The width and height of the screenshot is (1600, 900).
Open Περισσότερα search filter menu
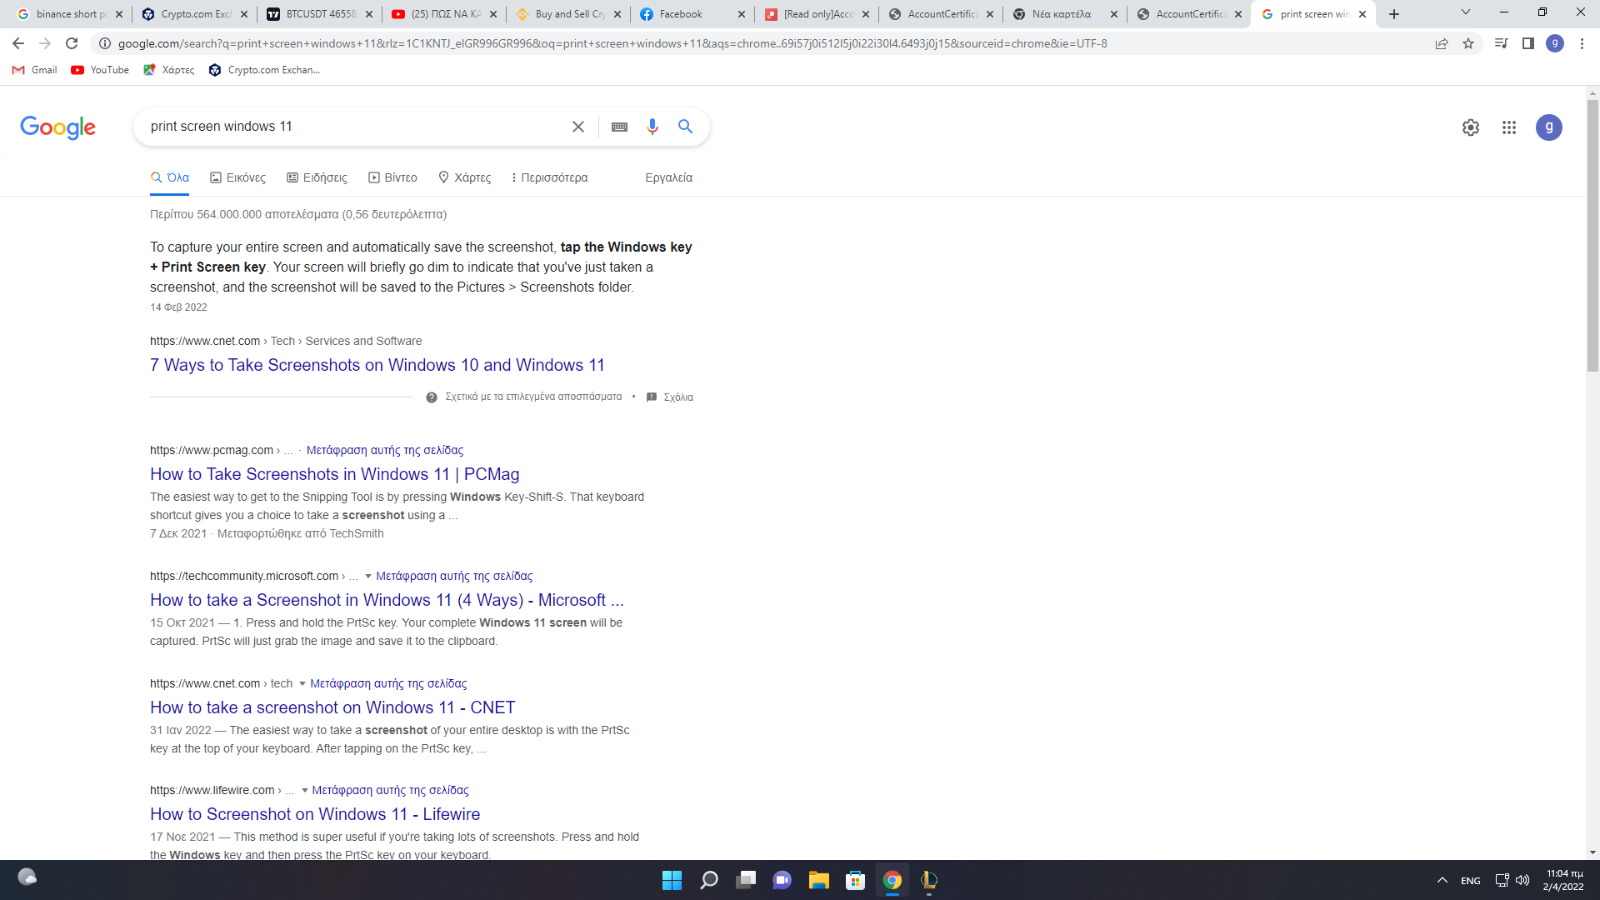pyautogui.click(x=549, y=177)
